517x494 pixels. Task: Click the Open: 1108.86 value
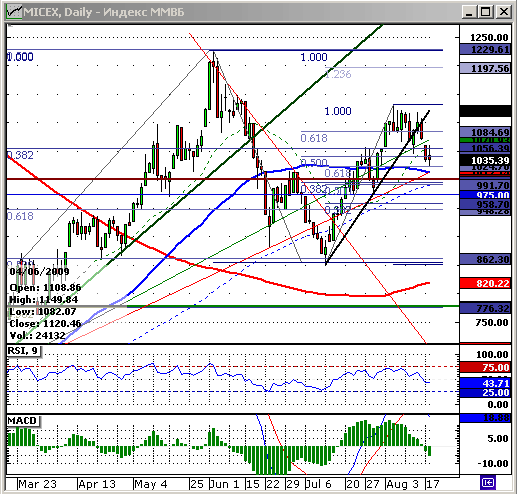(45, 287)
